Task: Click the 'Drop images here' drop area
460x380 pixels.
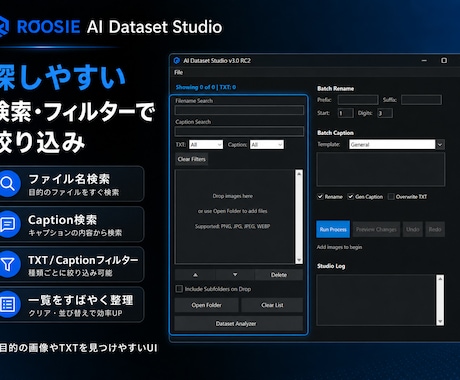Action: pyautogui.click(x=235, y=217)
